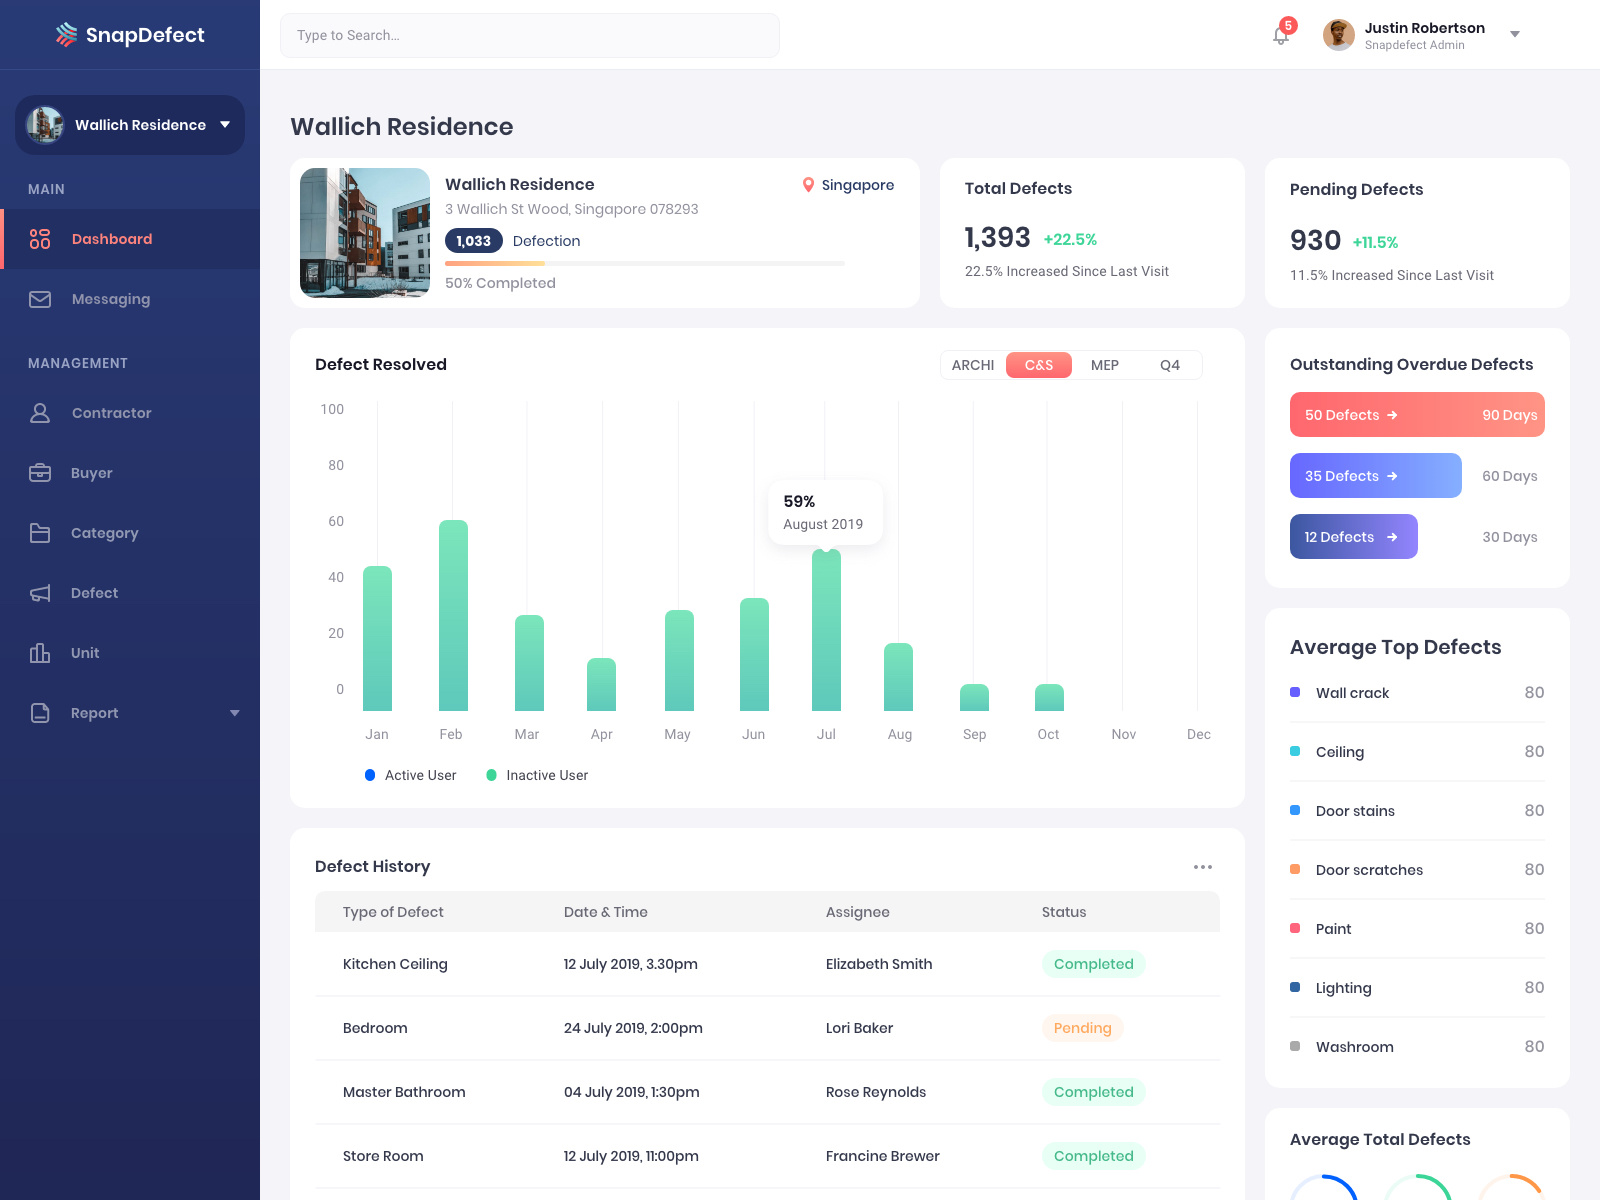This screenshot has height=1200, width=1600.
Task: Switch to the Q4 filter
Action: (x=1170, y=365)
